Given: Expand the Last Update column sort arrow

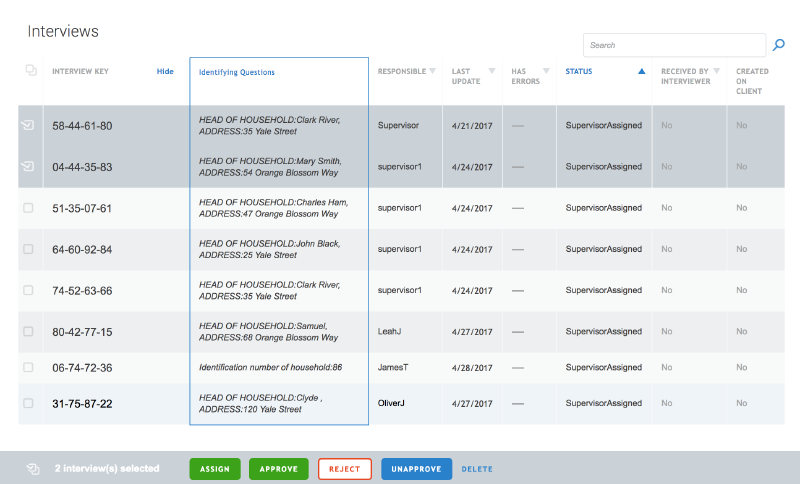Looking at the screenshot, I should click(491, 72).
